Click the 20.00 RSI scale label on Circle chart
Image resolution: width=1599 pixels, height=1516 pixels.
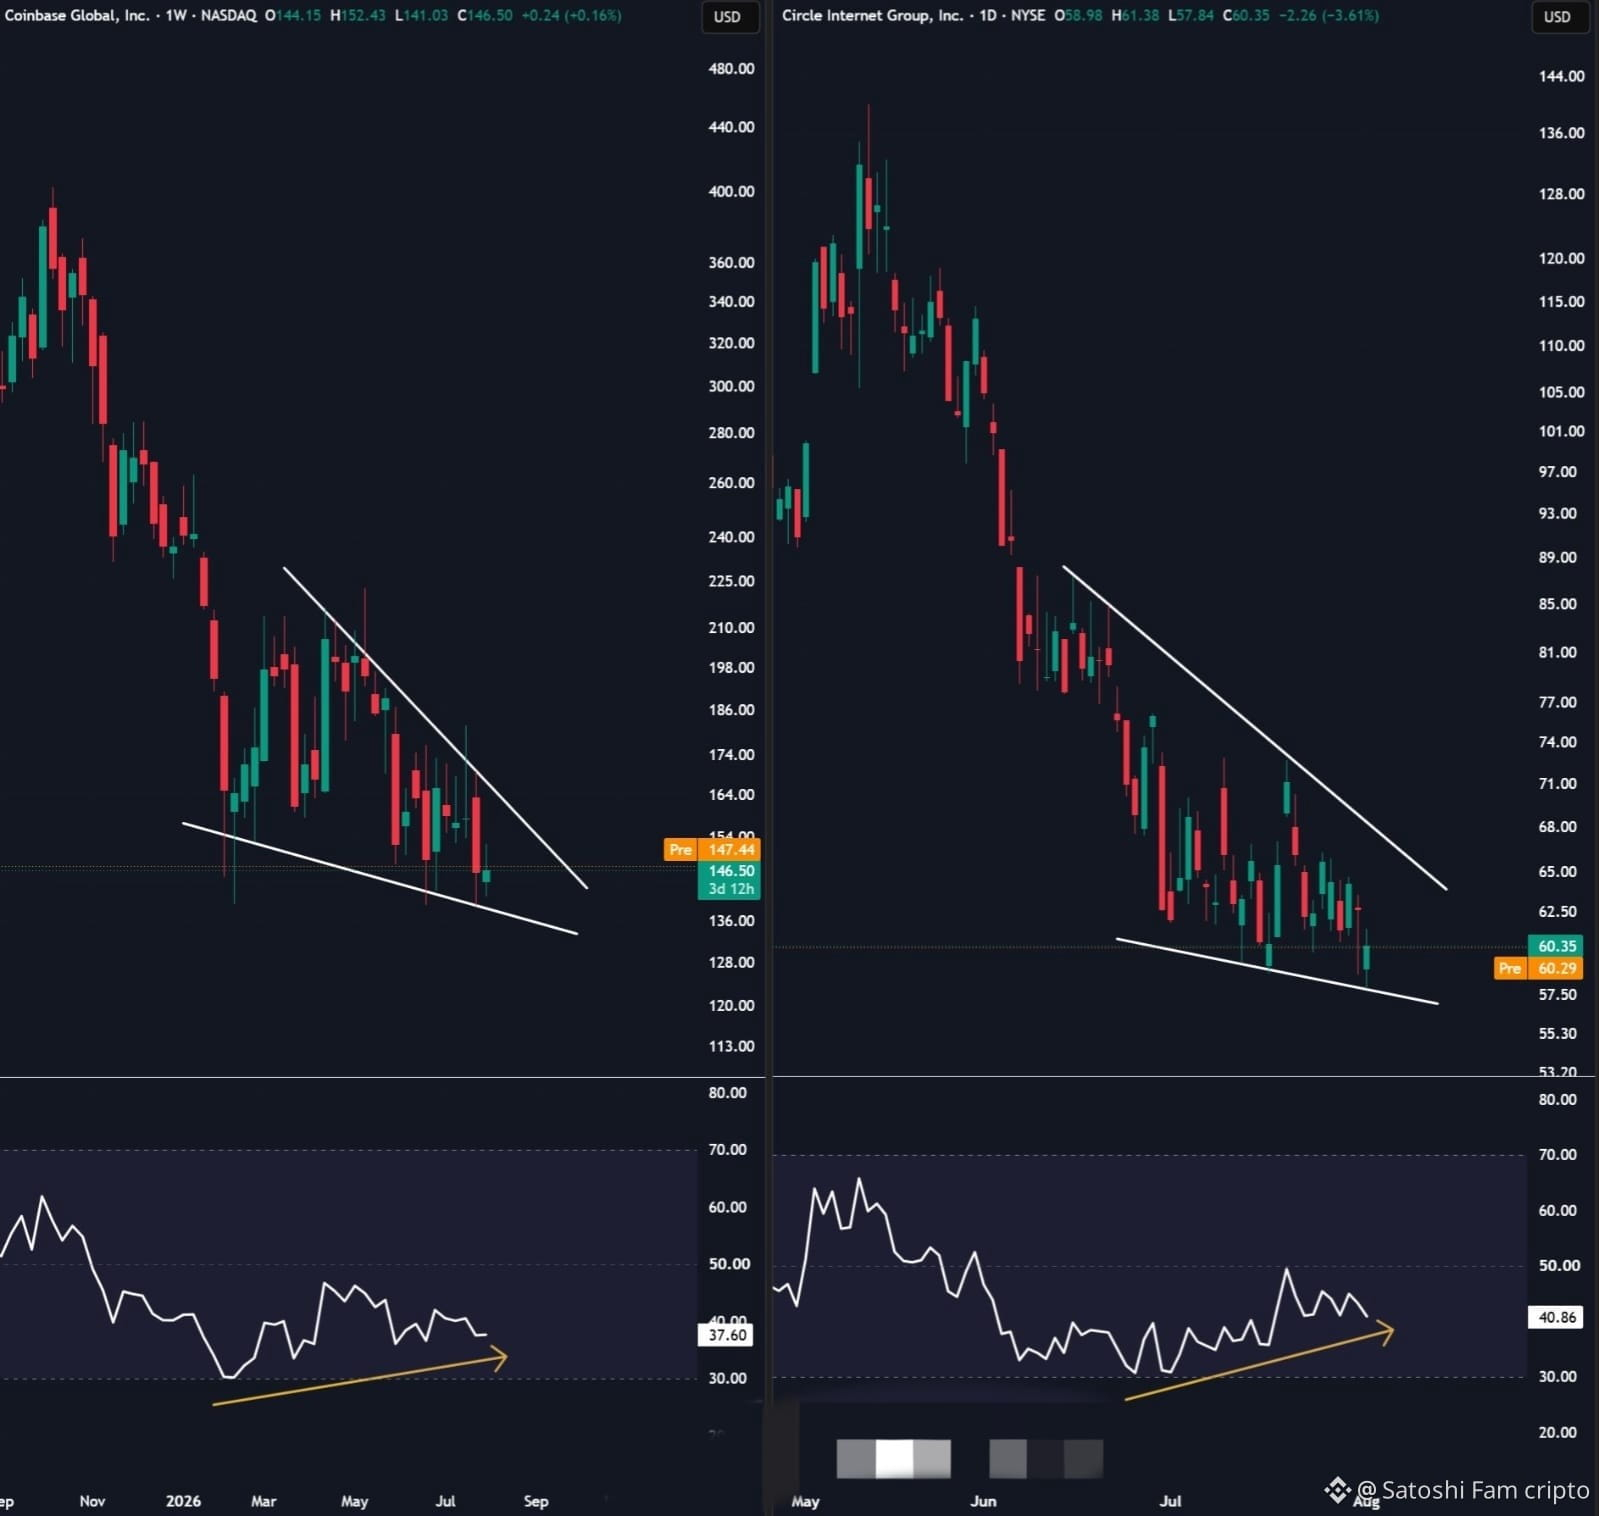click(1557, 1432)
